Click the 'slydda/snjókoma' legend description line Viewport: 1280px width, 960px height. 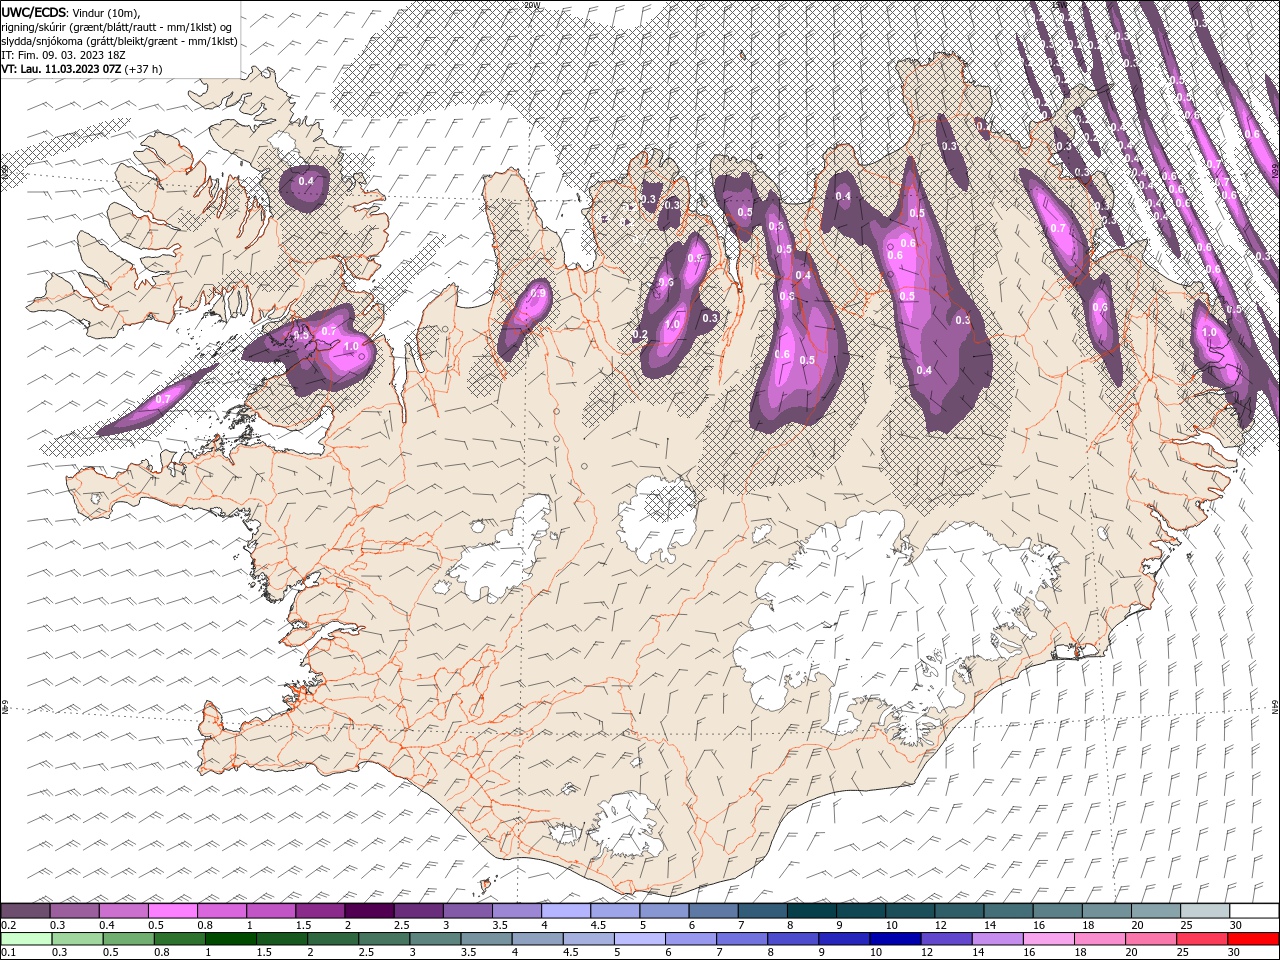(x=120, y=41)
